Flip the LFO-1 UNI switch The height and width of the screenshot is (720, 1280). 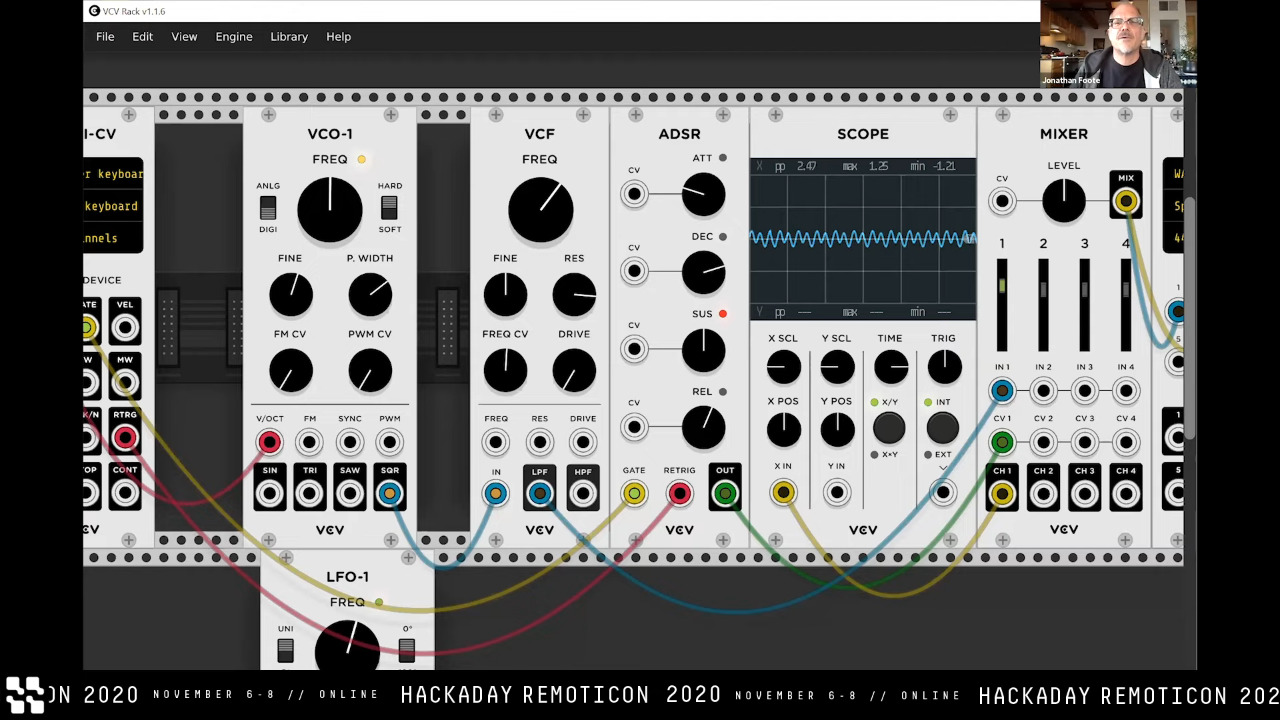pyautogui.click(x=286, y=650)
